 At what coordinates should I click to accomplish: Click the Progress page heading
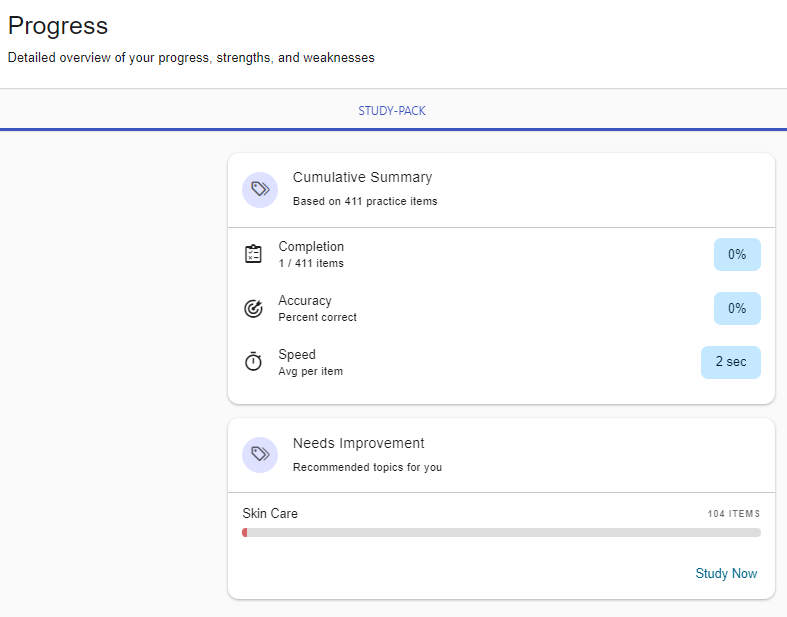click(58, 26)
